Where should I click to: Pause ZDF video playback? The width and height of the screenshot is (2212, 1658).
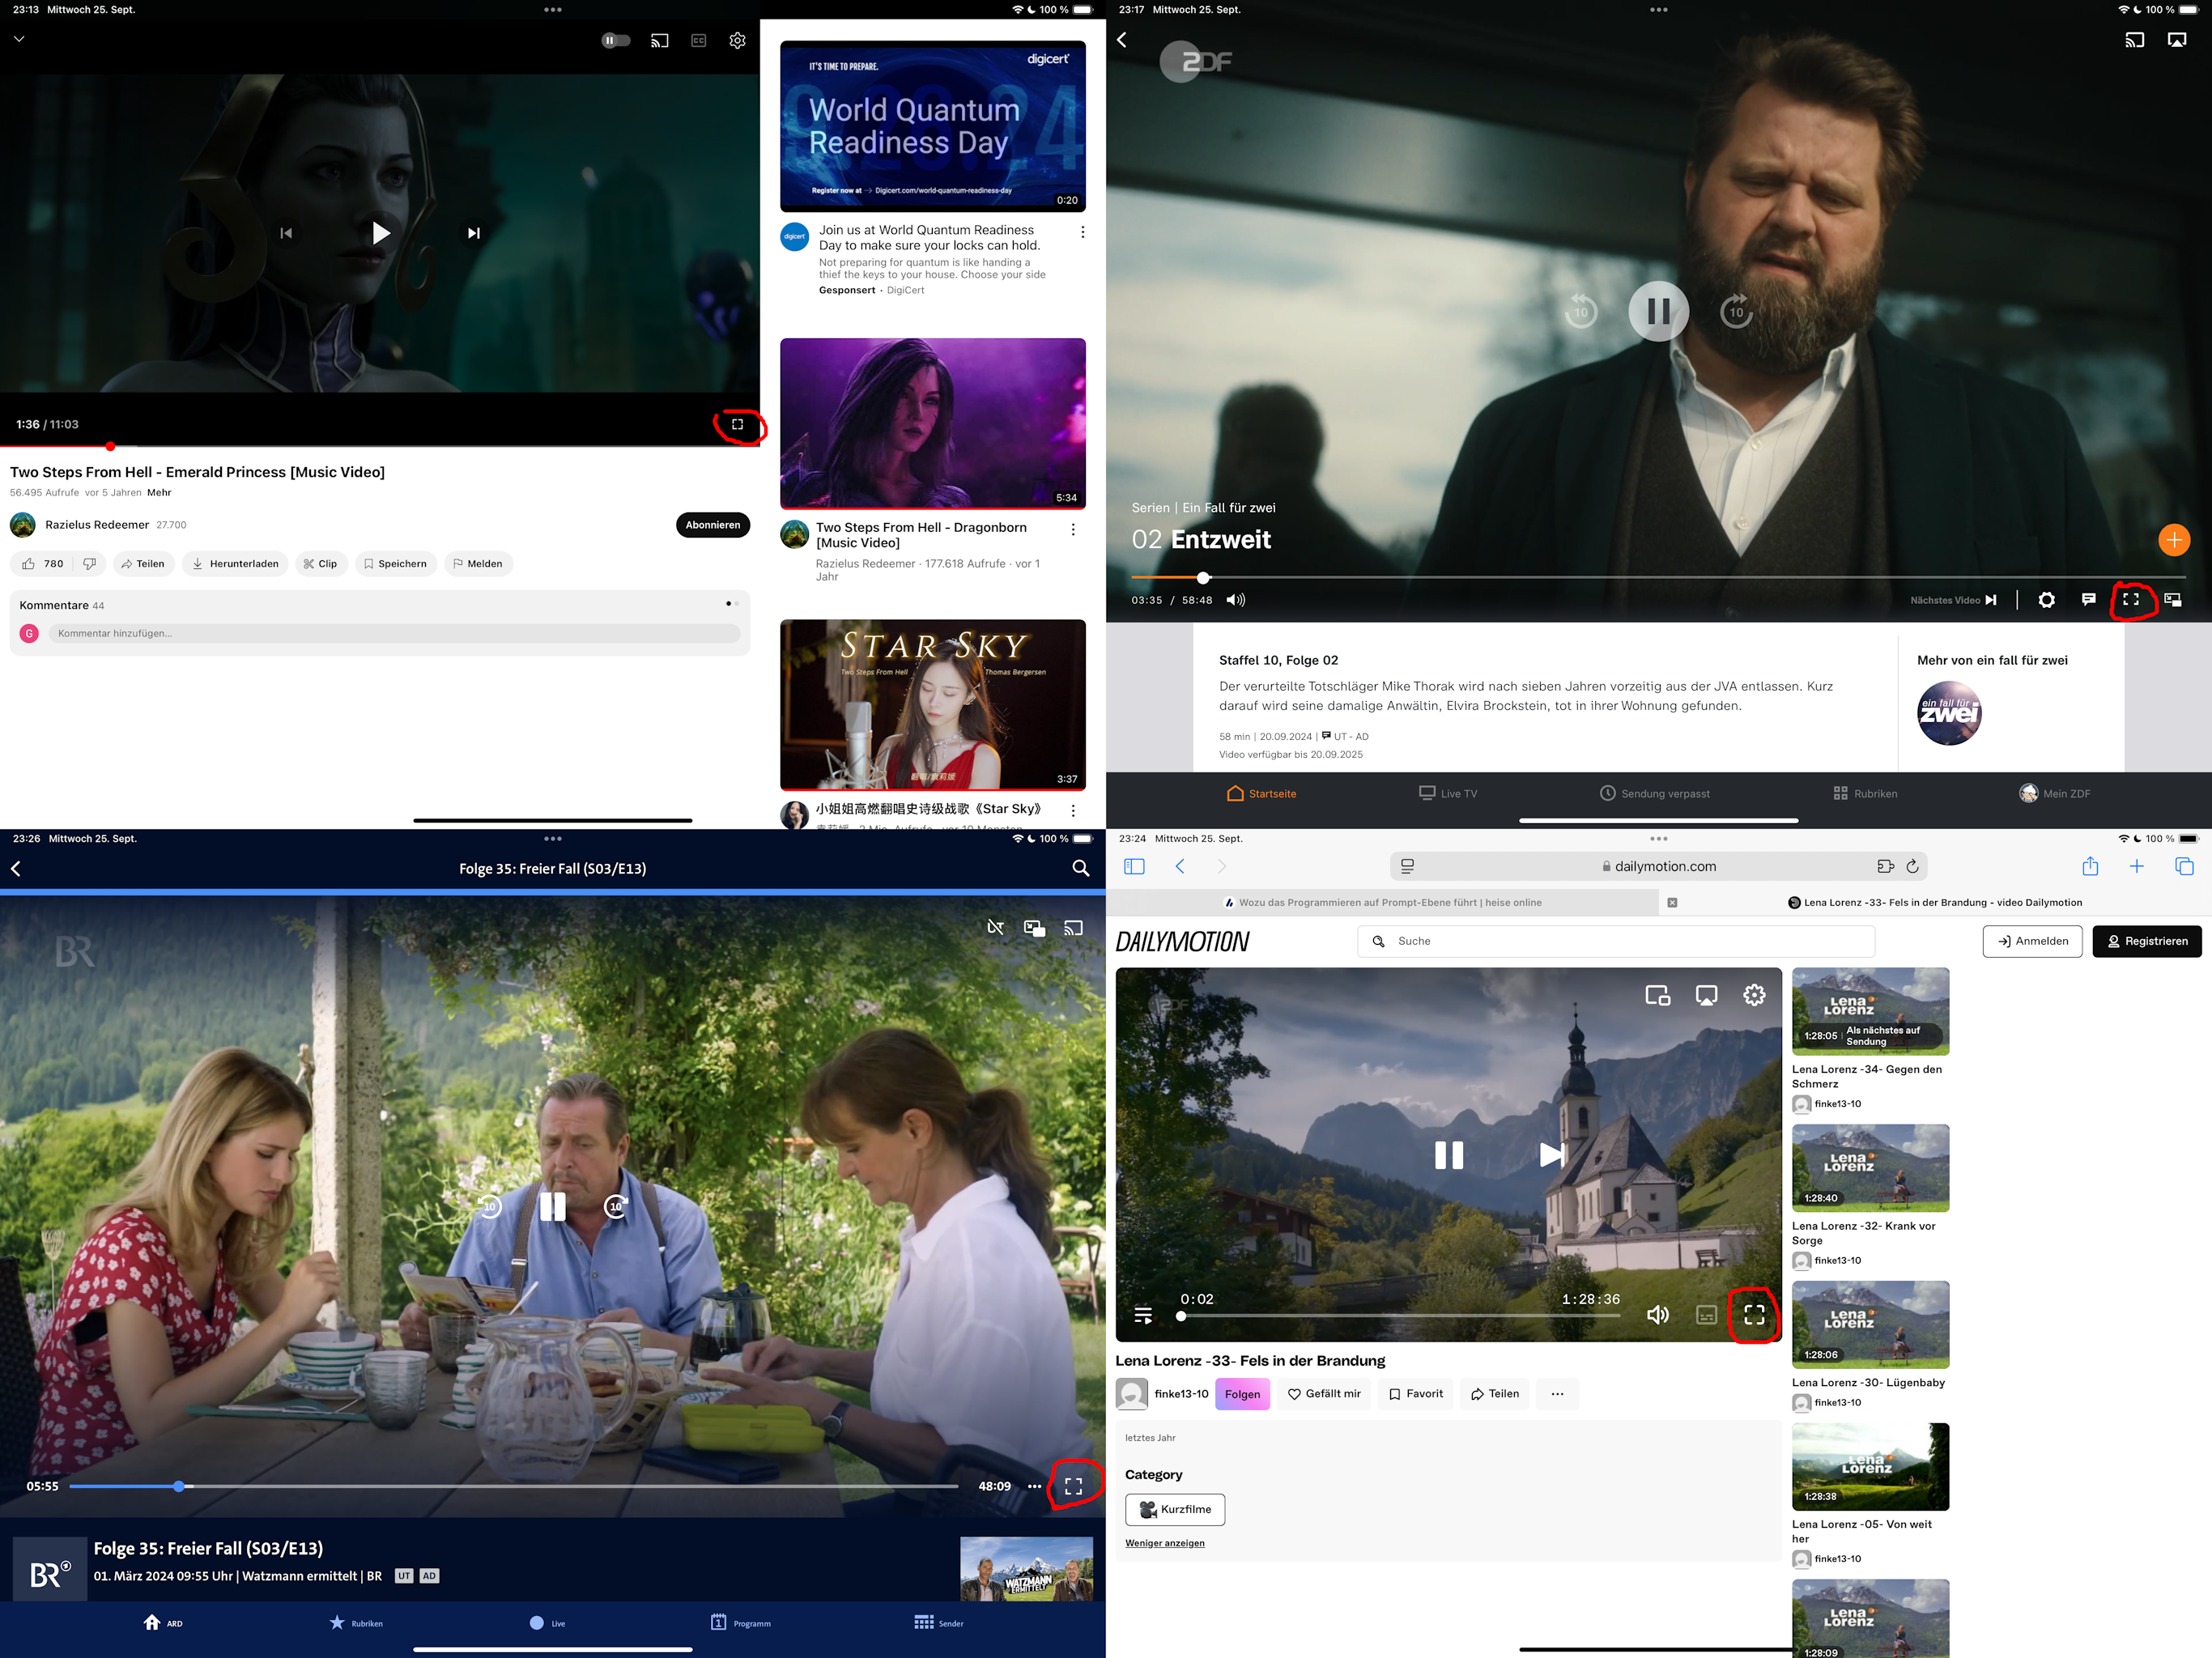pyautogui.click(x=1658, y=312)
